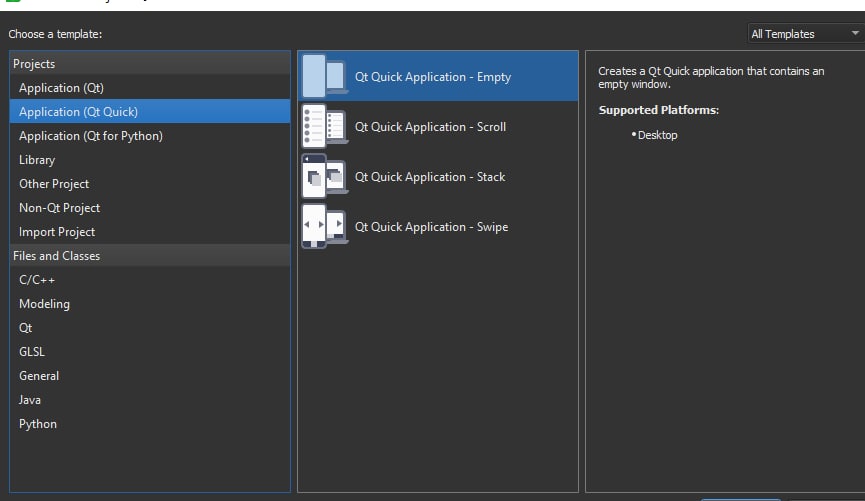Select the C/C++ files category

click(149, 280)
